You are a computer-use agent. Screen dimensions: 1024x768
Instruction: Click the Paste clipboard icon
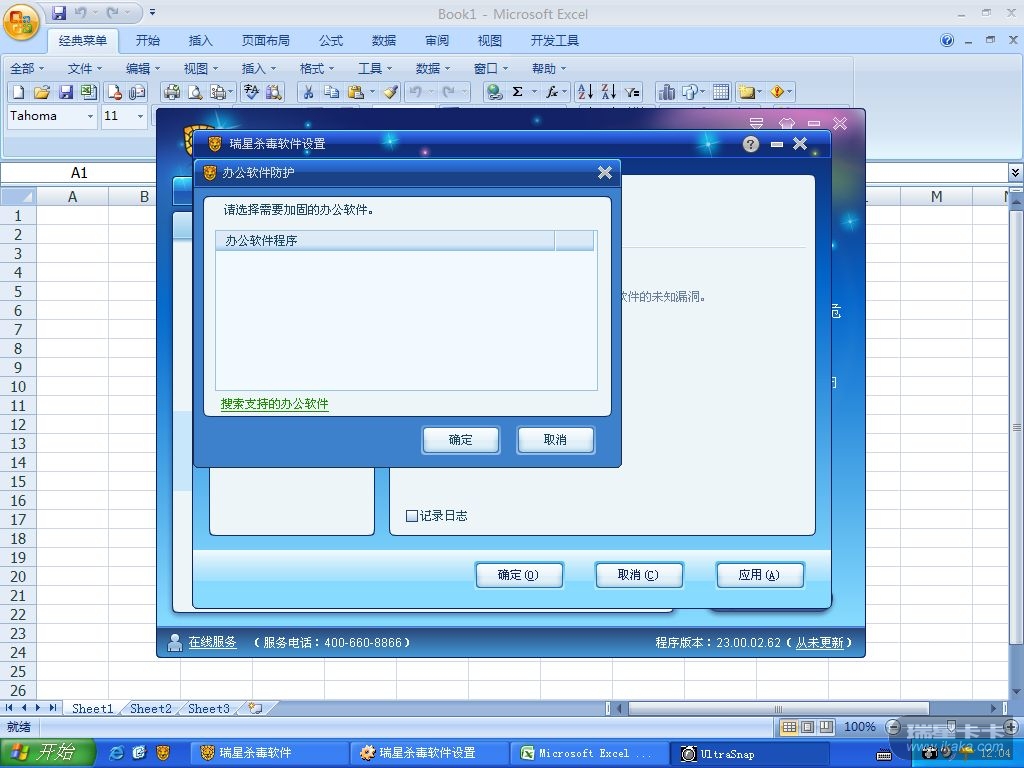pos(355,92)
